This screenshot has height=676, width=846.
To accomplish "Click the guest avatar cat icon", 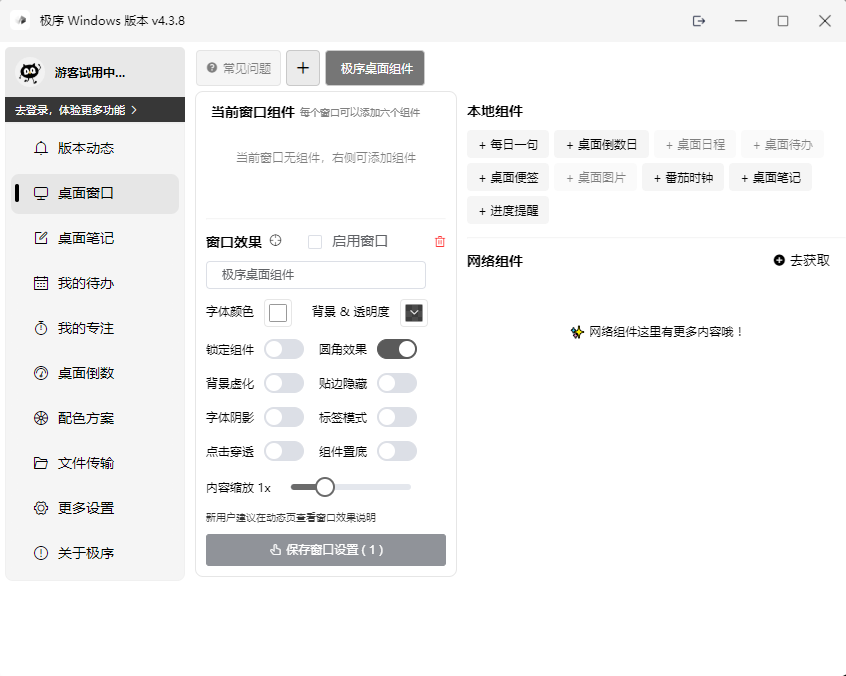I will tap(30, 72).
